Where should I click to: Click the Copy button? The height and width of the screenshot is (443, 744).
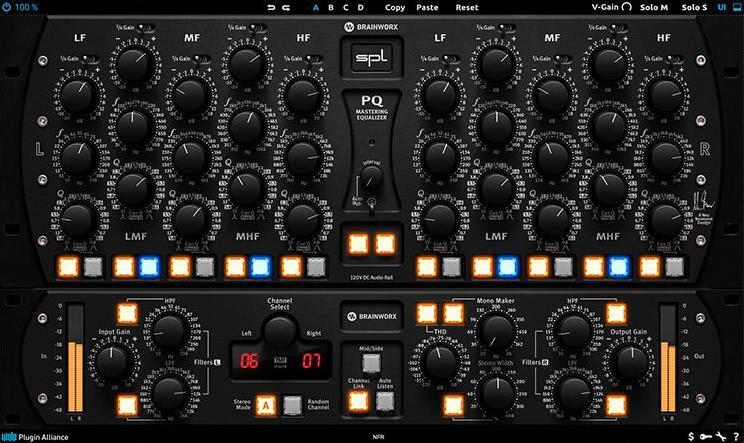coord(395,8)
